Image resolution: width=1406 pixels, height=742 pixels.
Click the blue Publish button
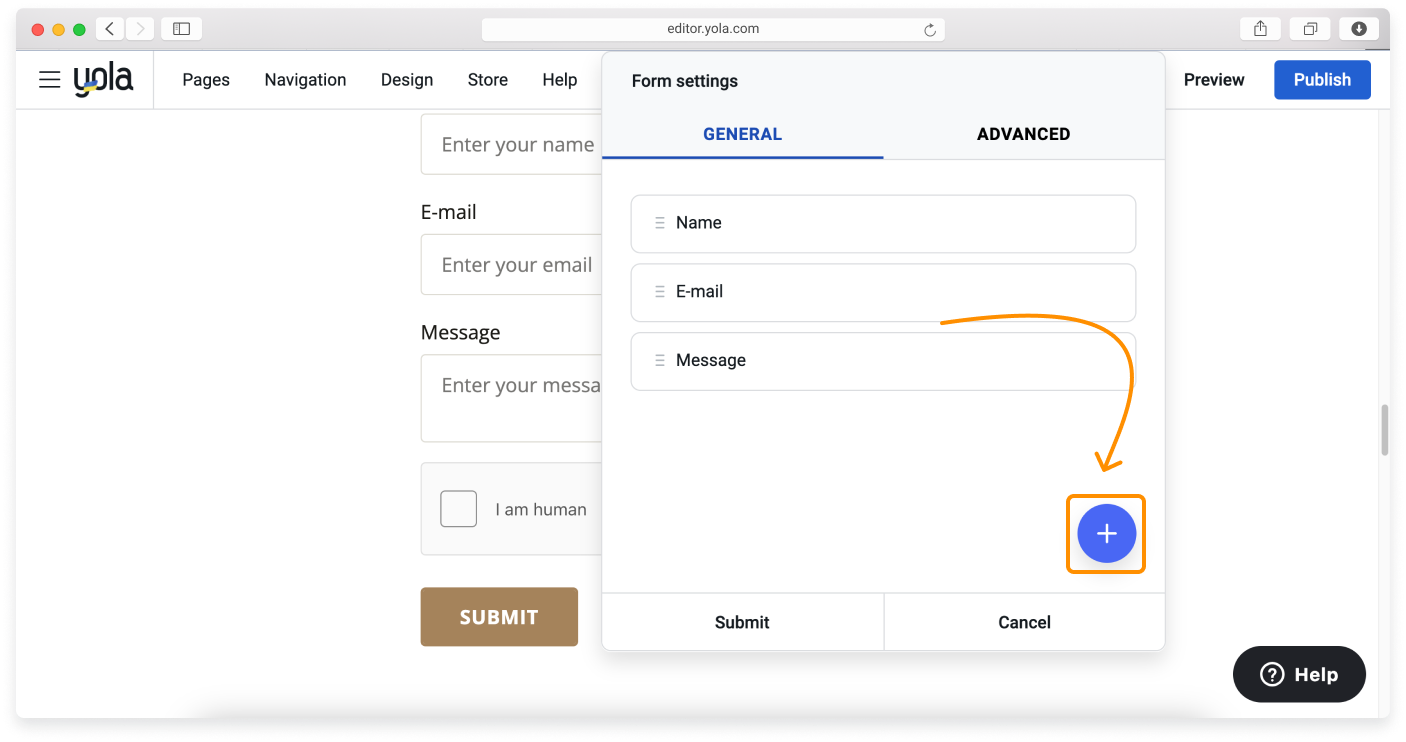[1322, 80]
